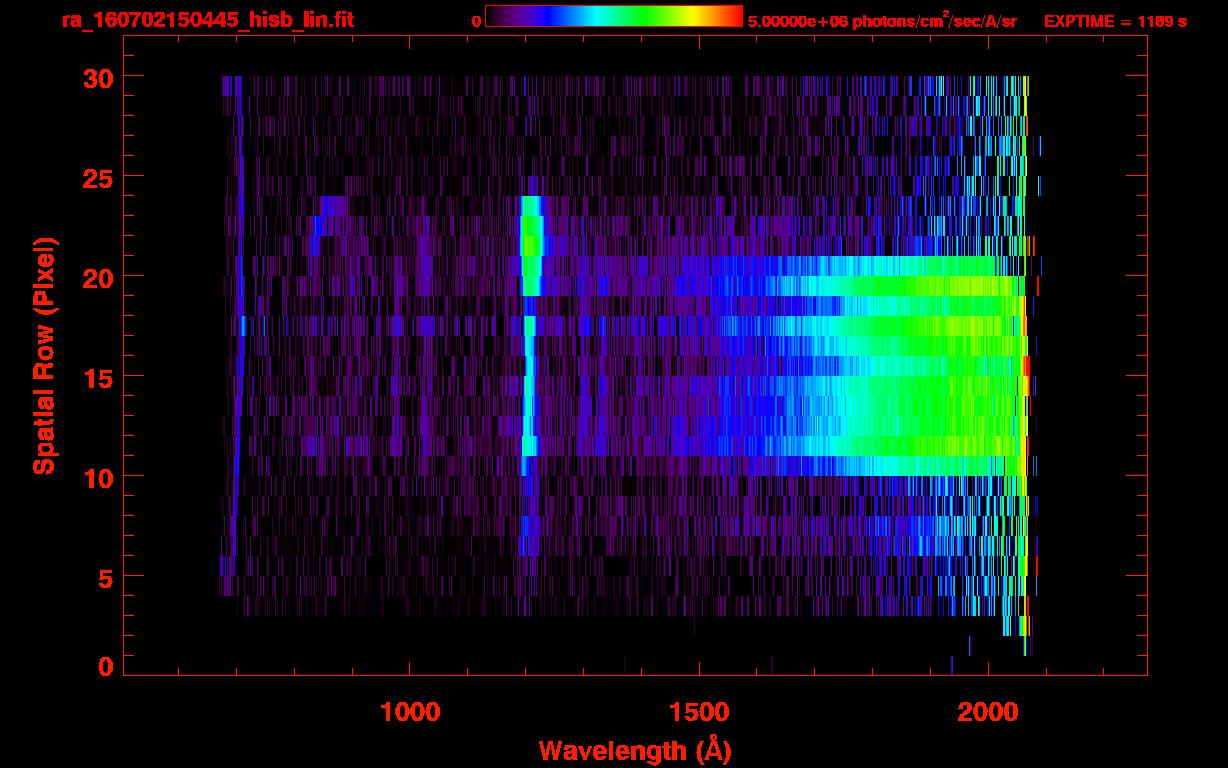Click the EXPTIME = 1189 s text
The height and width of the screenshot is (768, 1228).
point(1115,20)
